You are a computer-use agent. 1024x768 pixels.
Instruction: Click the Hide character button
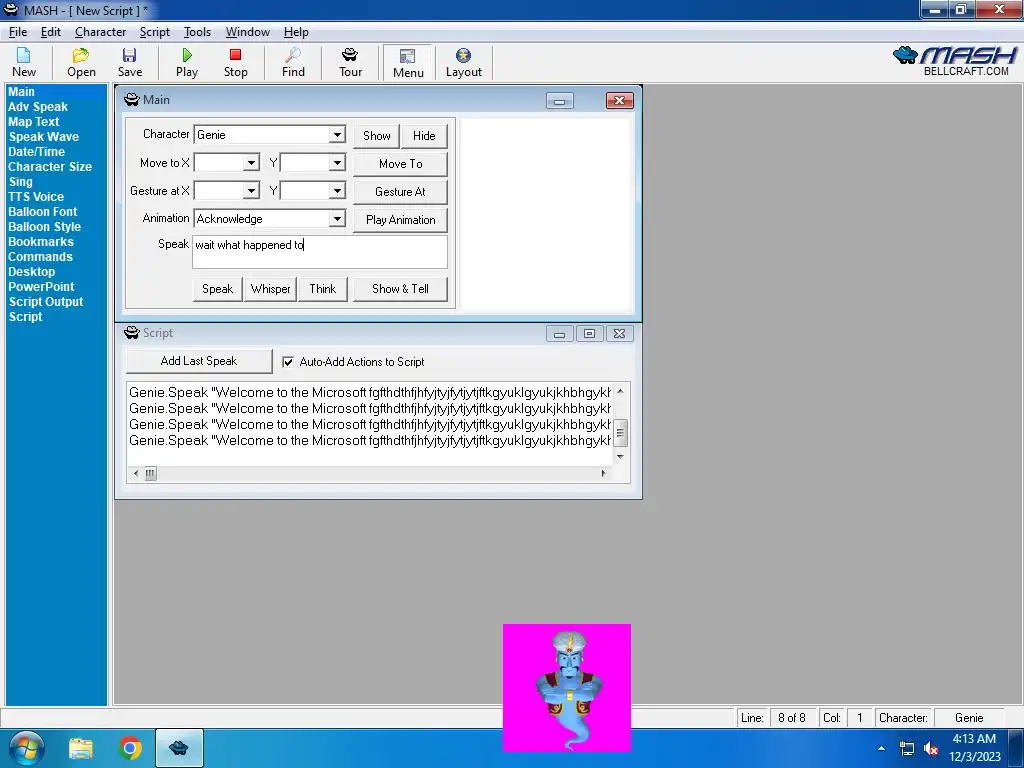pos(424,136)
